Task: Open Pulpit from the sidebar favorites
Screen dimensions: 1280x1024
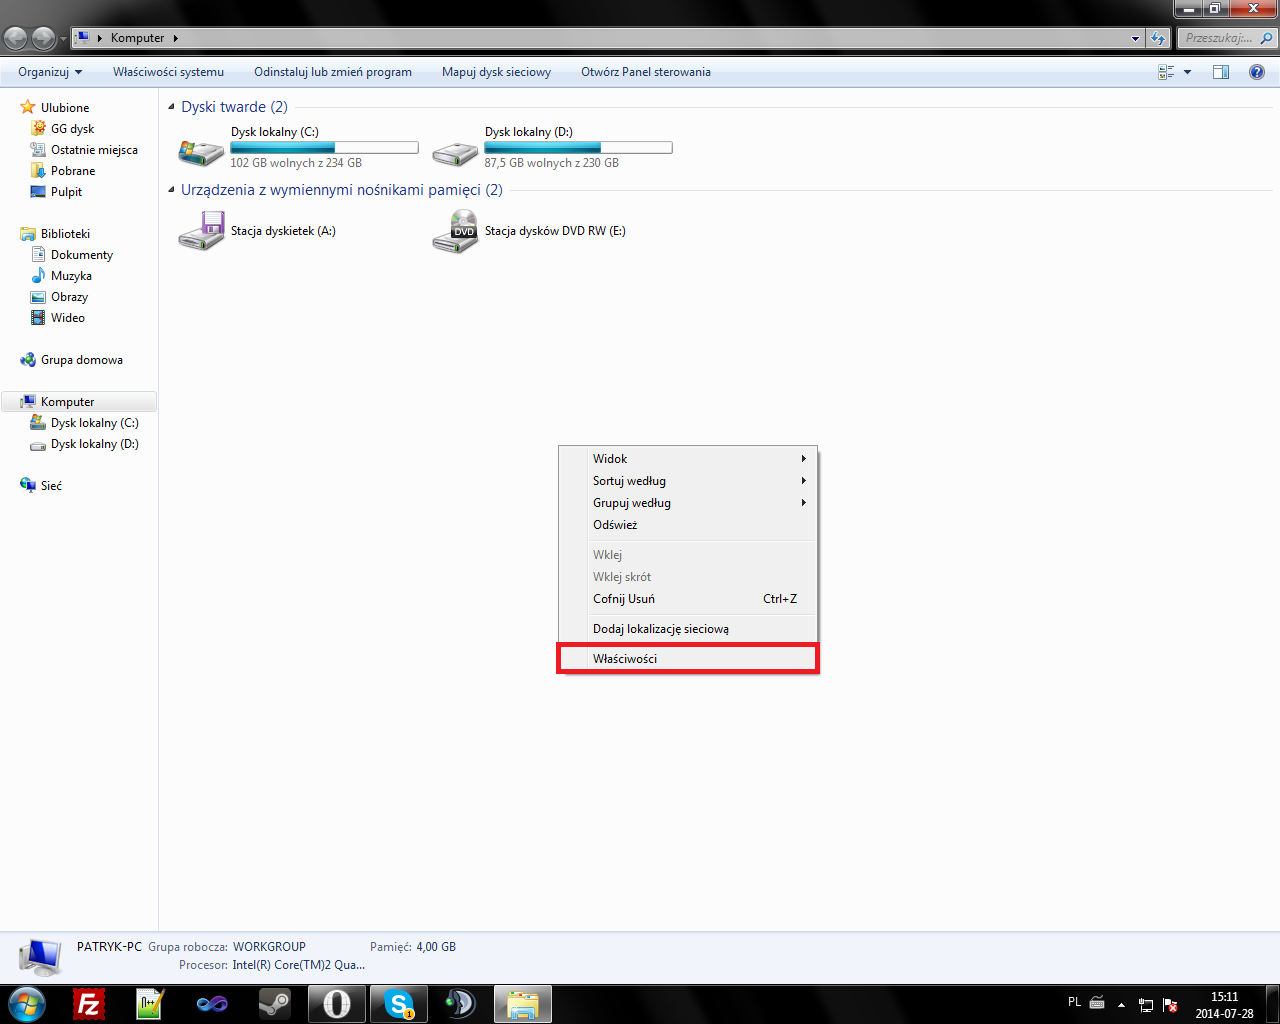Action: [x=56, y=192]
